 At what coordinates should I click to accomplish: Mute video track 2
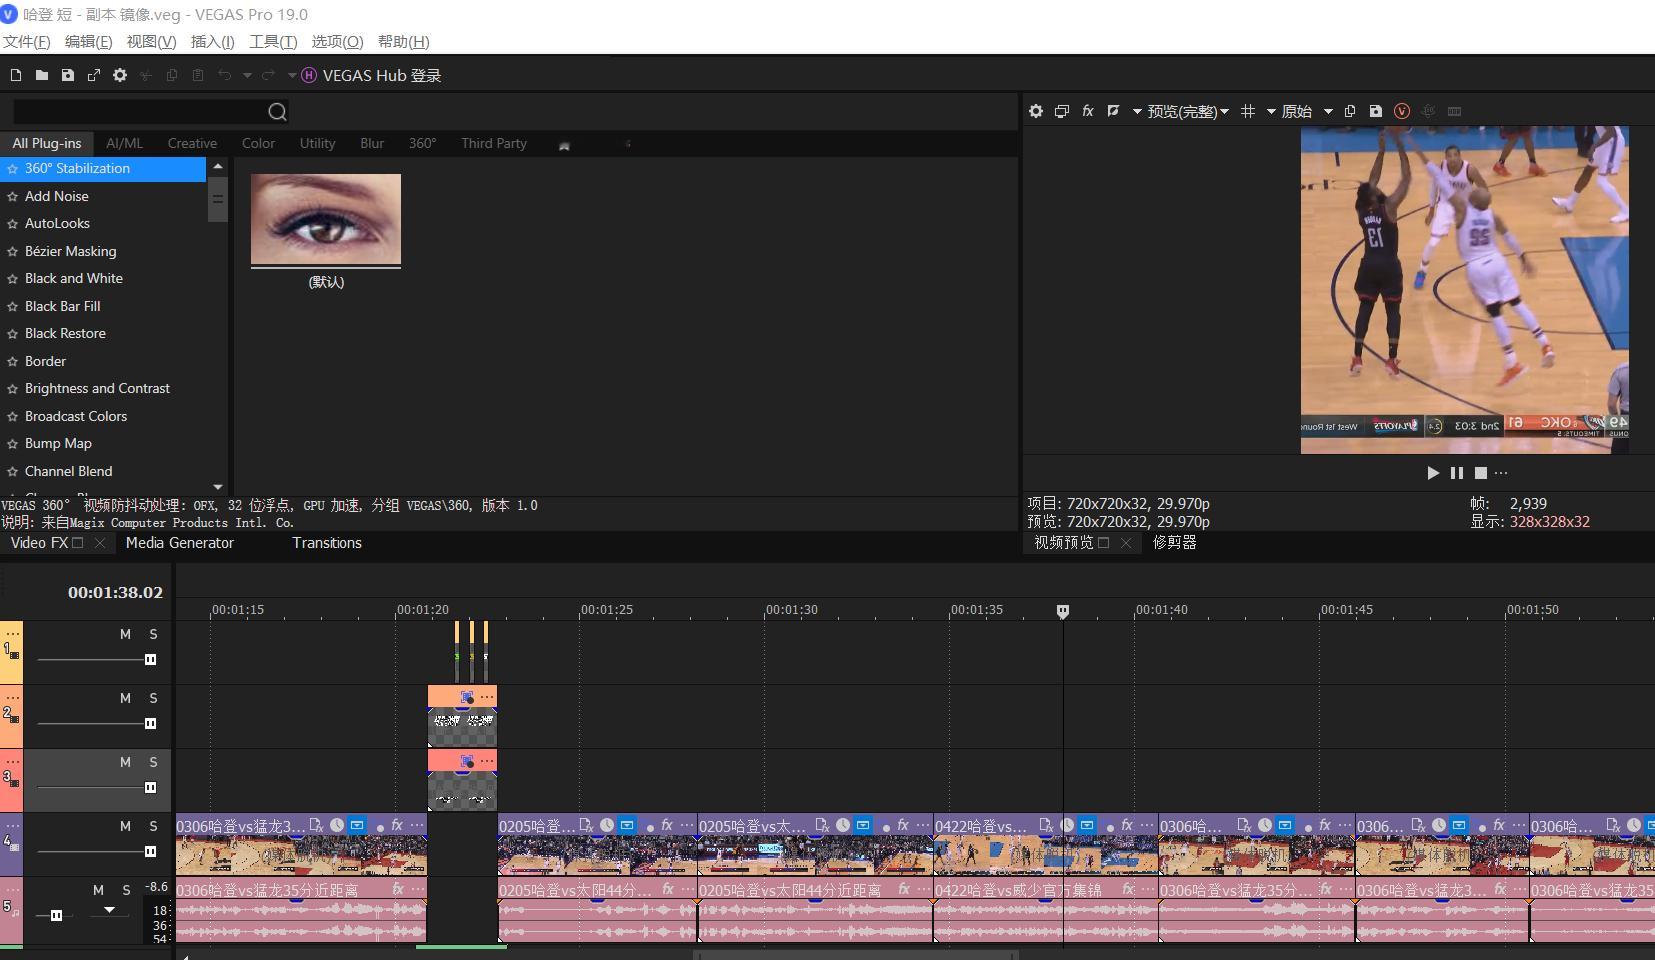125,698
